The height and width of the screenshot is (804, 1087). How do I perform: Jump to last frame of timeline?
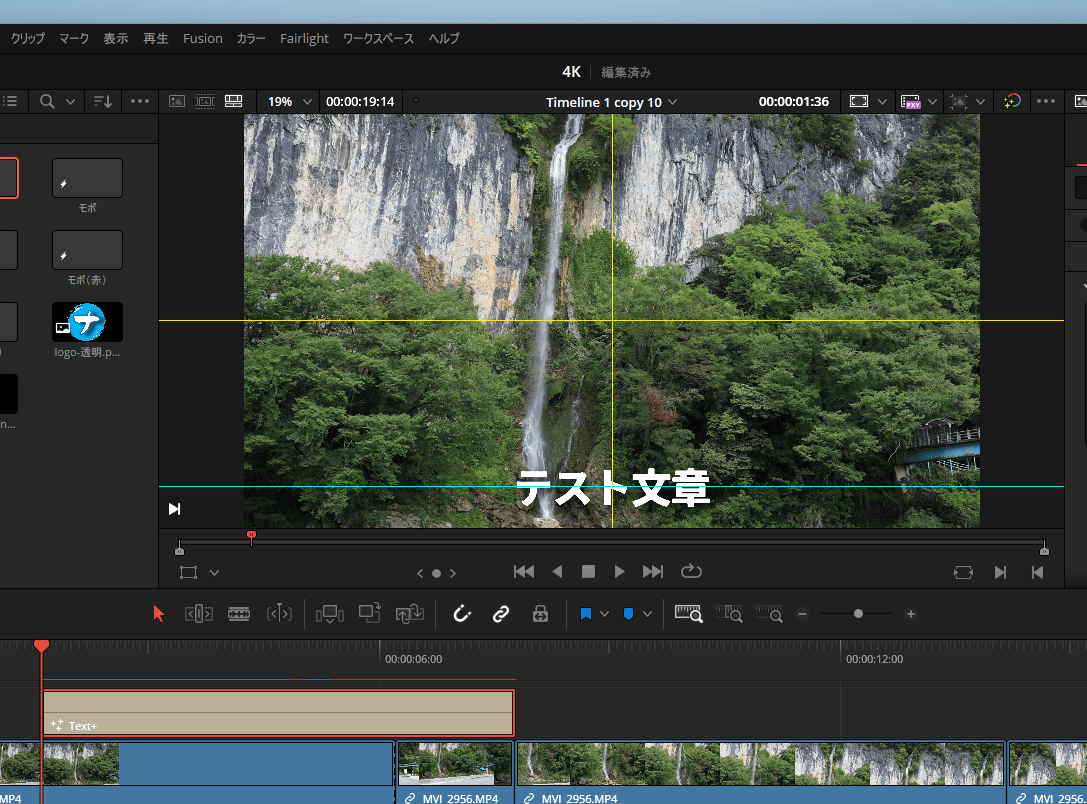pyautogui.click(x=652, y=571)
